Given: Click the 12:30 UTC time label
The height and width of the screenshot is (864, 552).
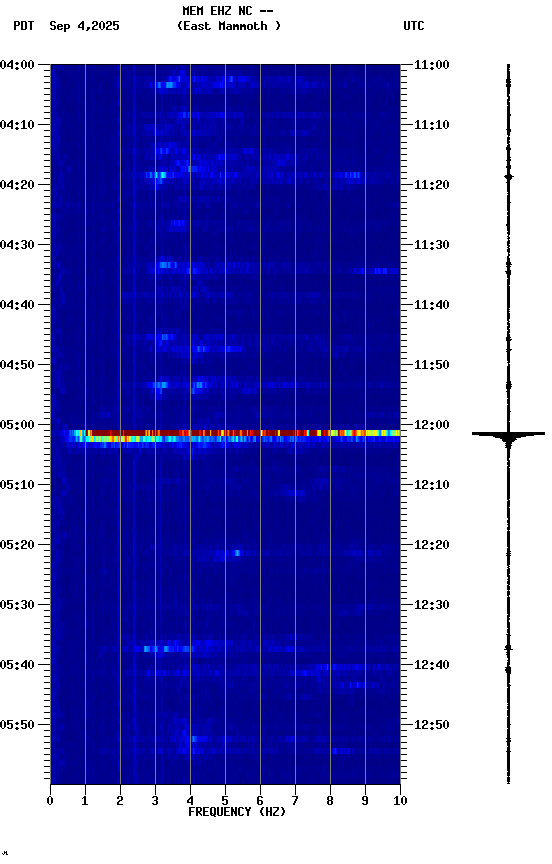Looking at the screenshot, I should [432, 605].
